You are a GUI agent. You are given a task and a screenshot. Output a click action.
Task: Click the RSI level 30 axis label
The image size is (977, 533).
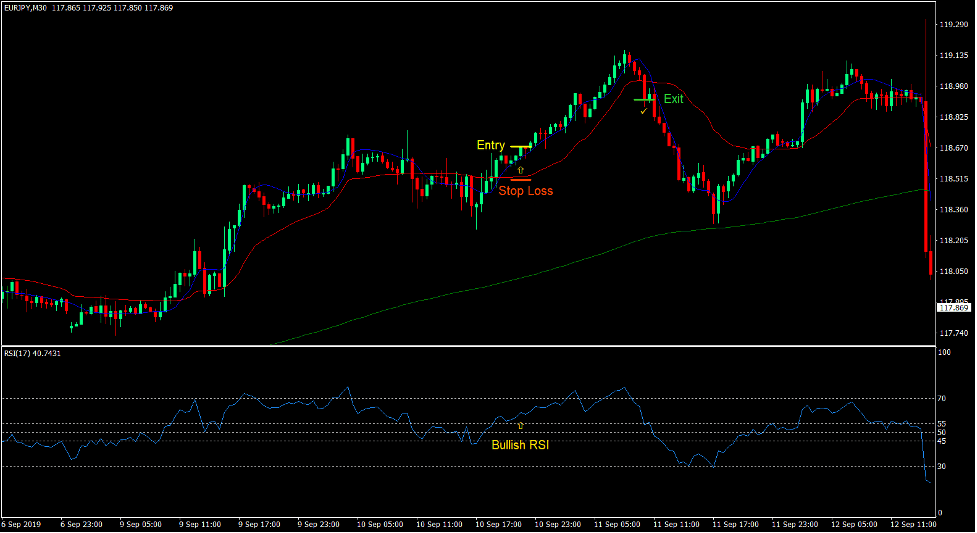pyautogui.click(x=941, y=467)
